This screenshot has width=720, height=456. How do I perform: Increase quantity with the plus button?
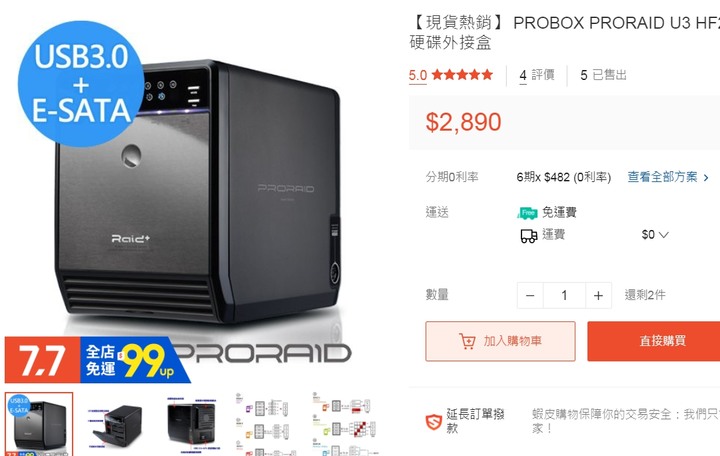pyautogui.click(x=598, y=295)
